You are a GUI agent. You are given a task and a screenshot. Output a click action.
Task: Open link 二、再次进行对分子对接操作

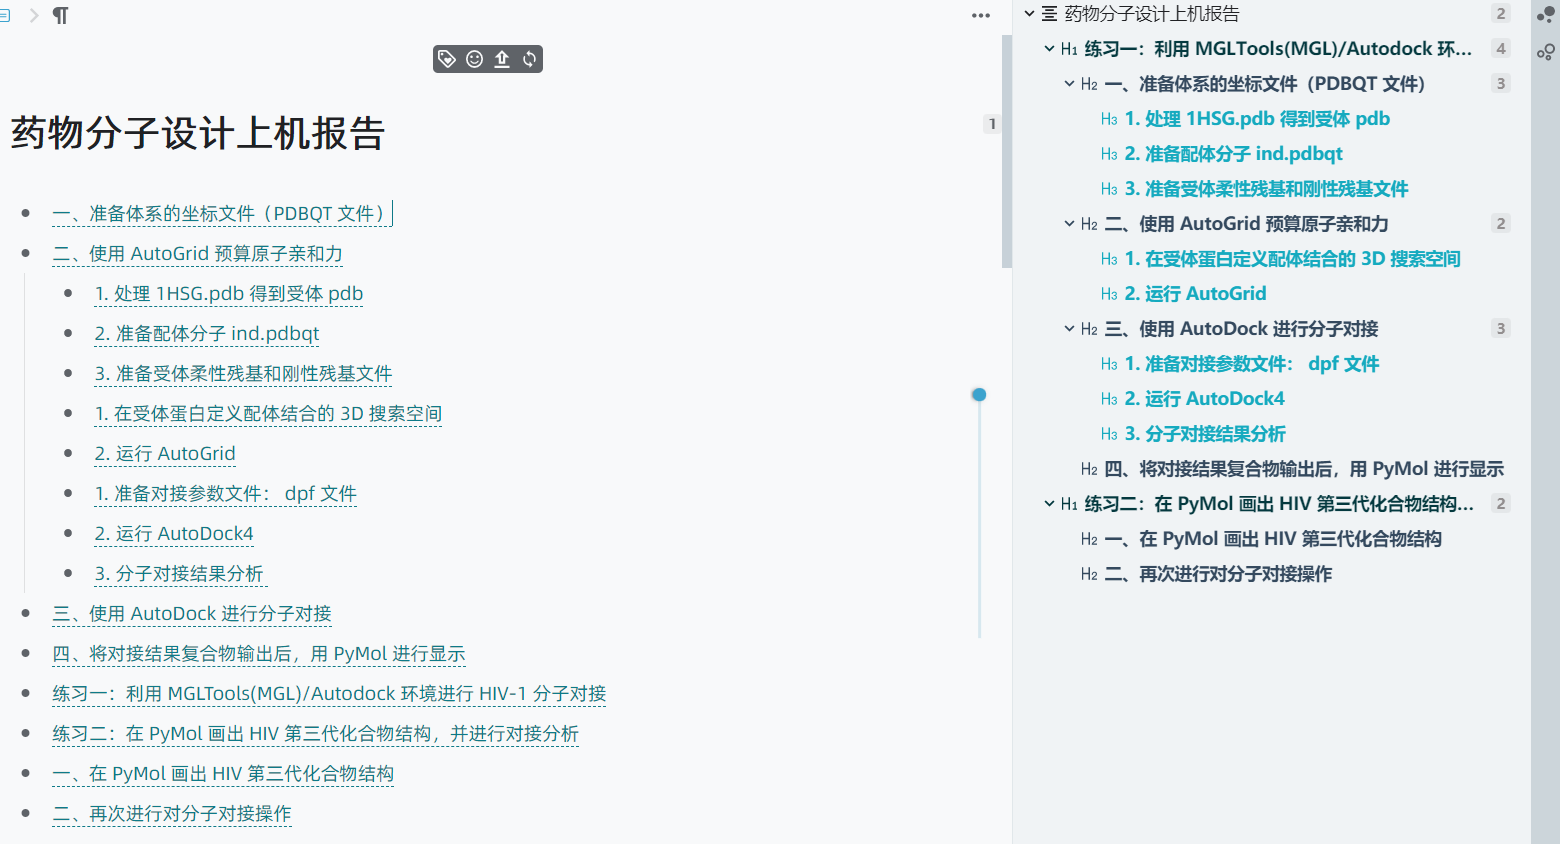tap(172, 814)
